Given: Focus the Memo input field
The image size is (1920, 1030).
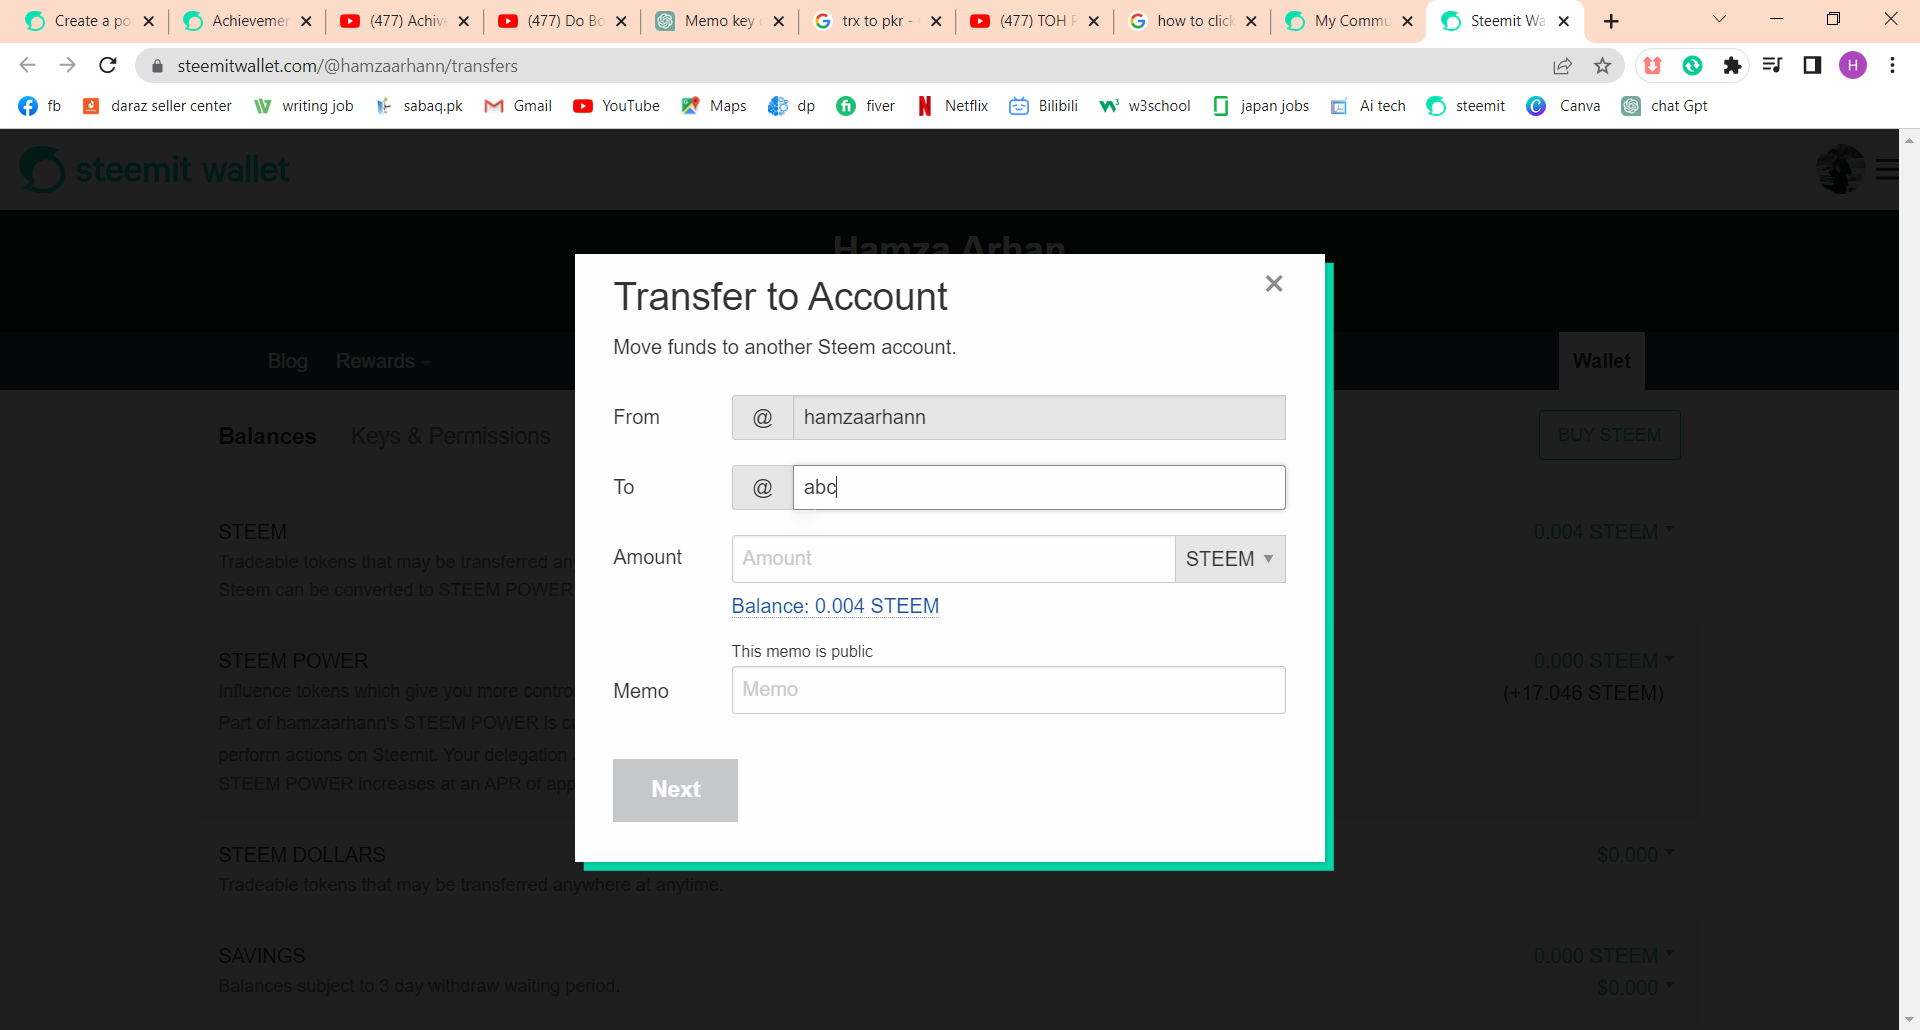Looking at the screenshot, I should (x=1008, y=690).
